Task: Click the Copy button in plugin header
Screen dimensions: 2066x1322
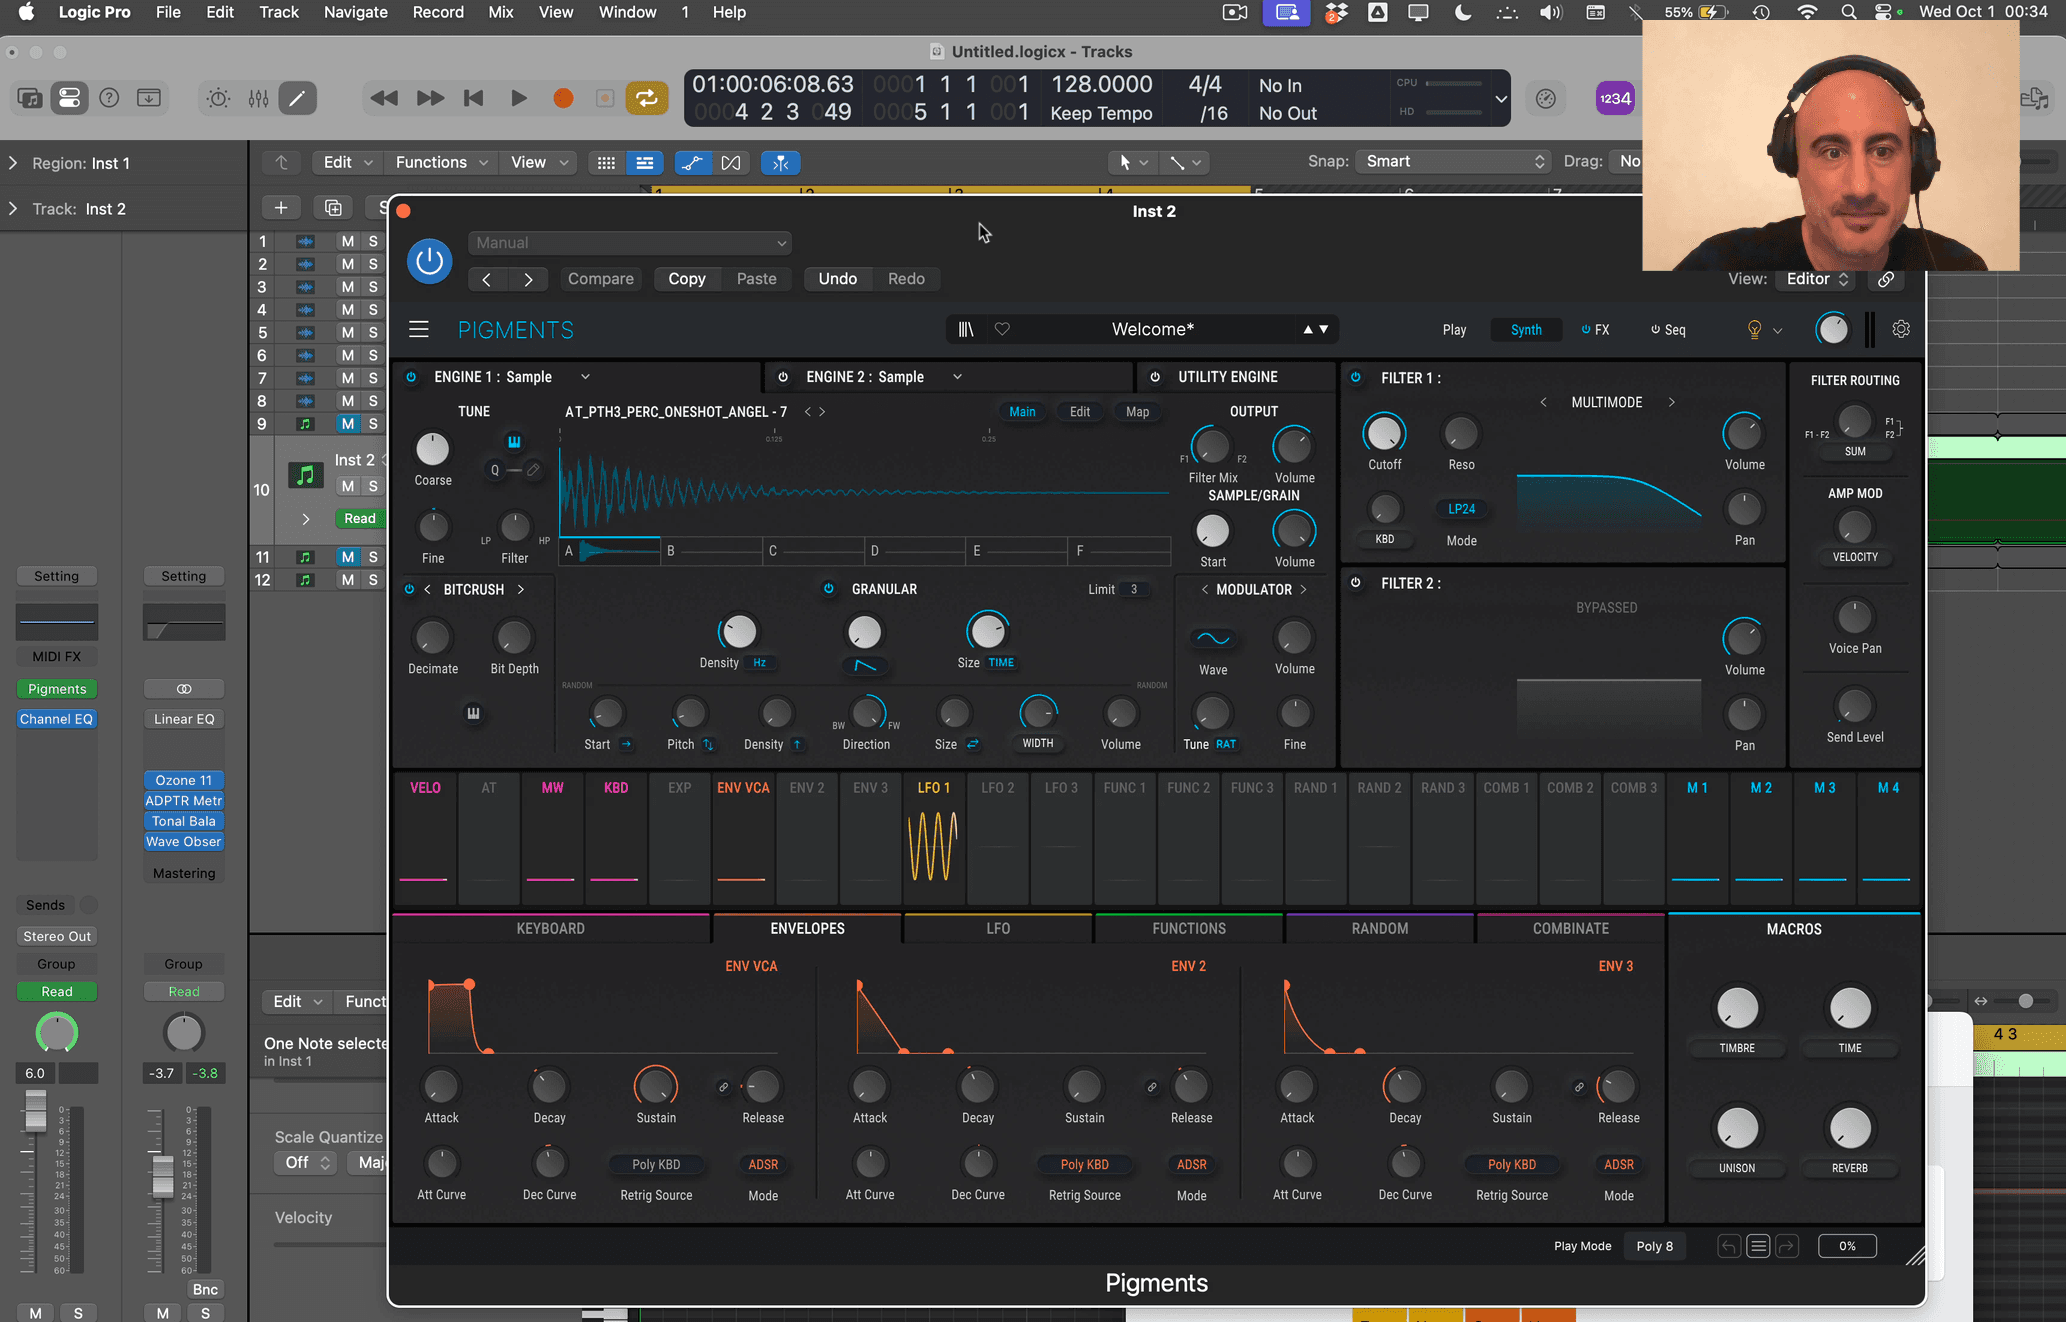Action: 686,279
